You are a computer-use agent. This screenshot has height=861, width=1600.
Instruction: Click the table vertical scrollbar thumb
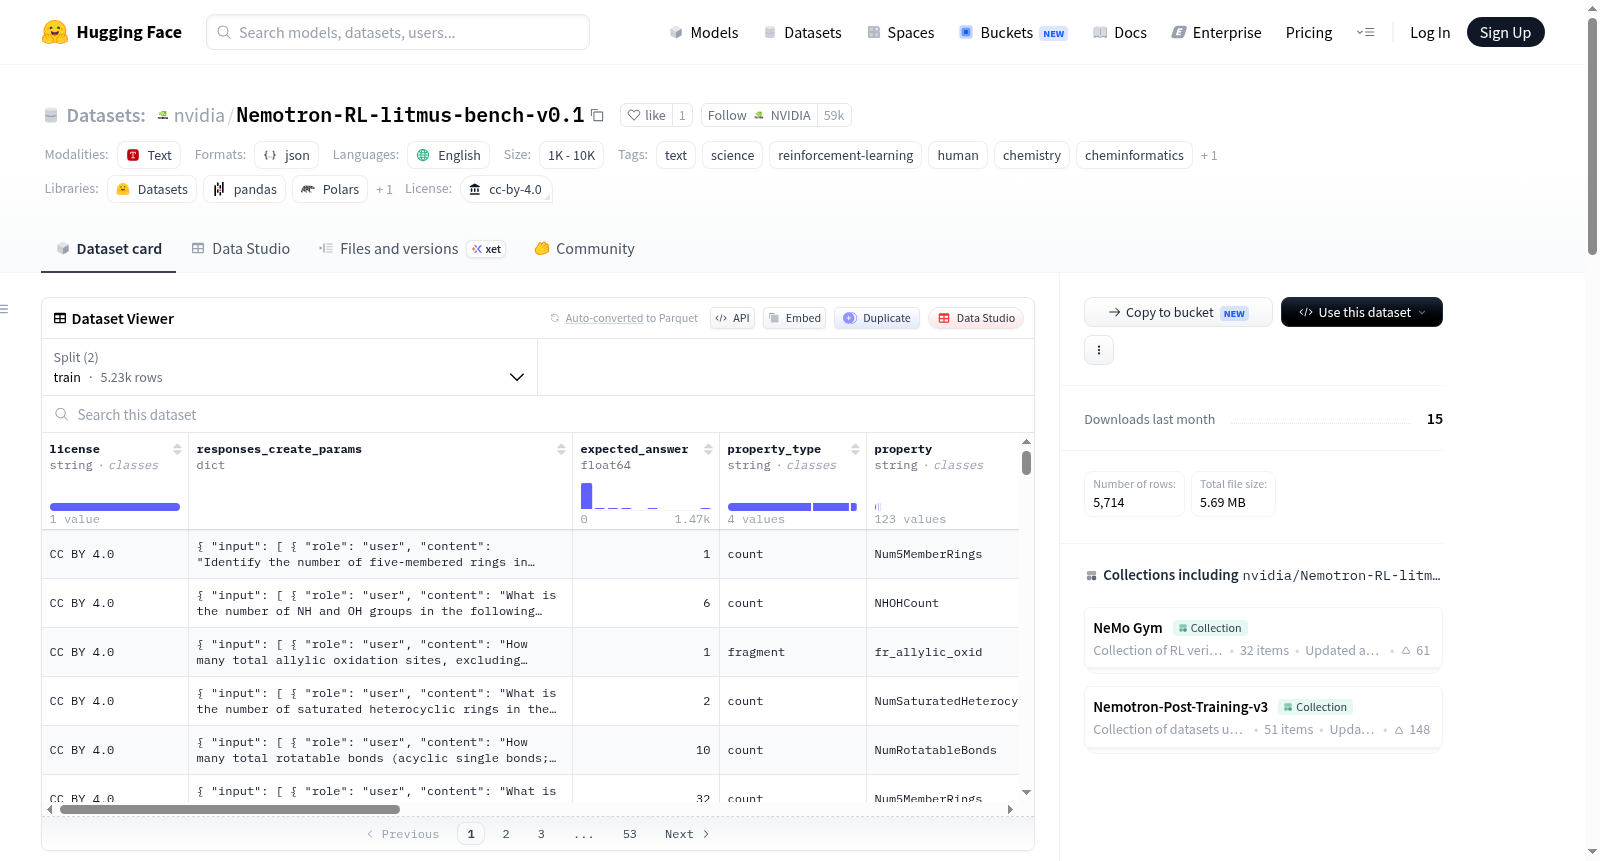point(1026,463)
